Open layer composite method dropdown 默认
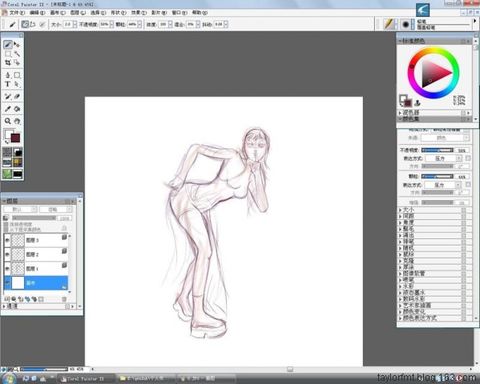The width and height of the screenshot is (480, 384). tap(20, 209)
